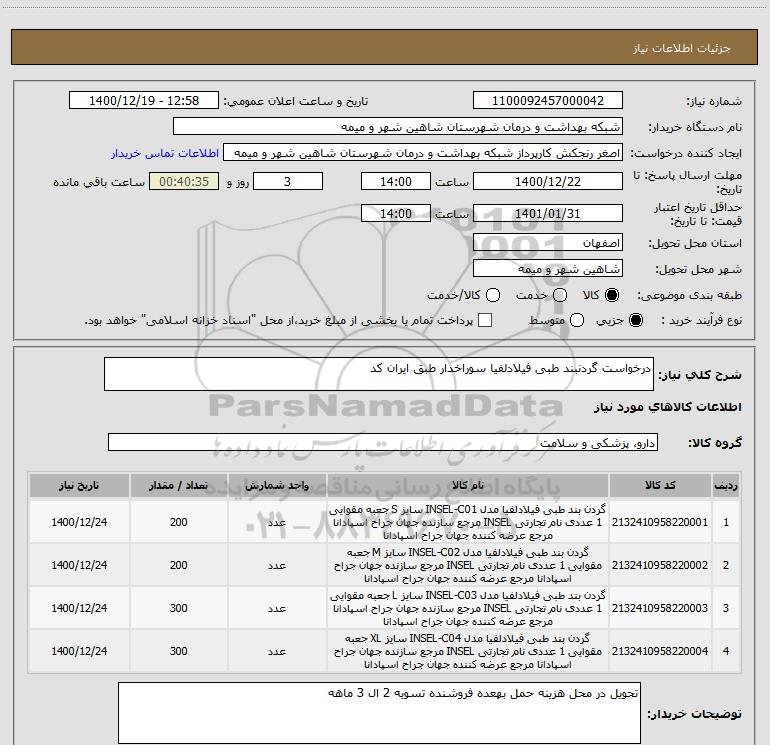Screen dimensions: 770x745
Task: Click product code 2132410958220002
Action: [660, 565]
